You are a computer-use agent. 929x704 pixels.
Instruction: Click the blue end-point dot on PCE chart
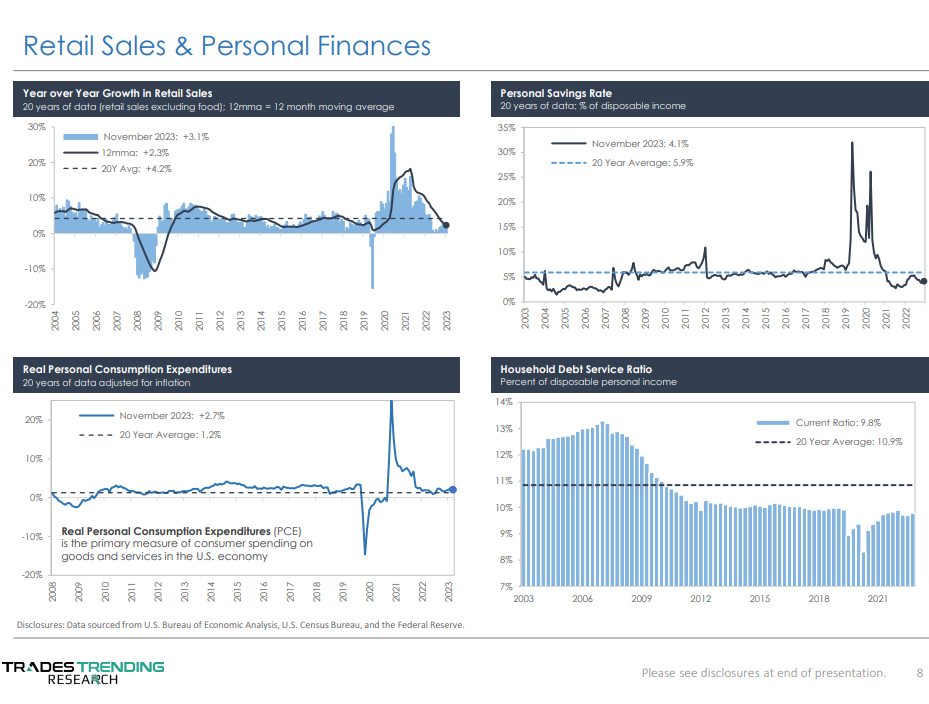452,490
